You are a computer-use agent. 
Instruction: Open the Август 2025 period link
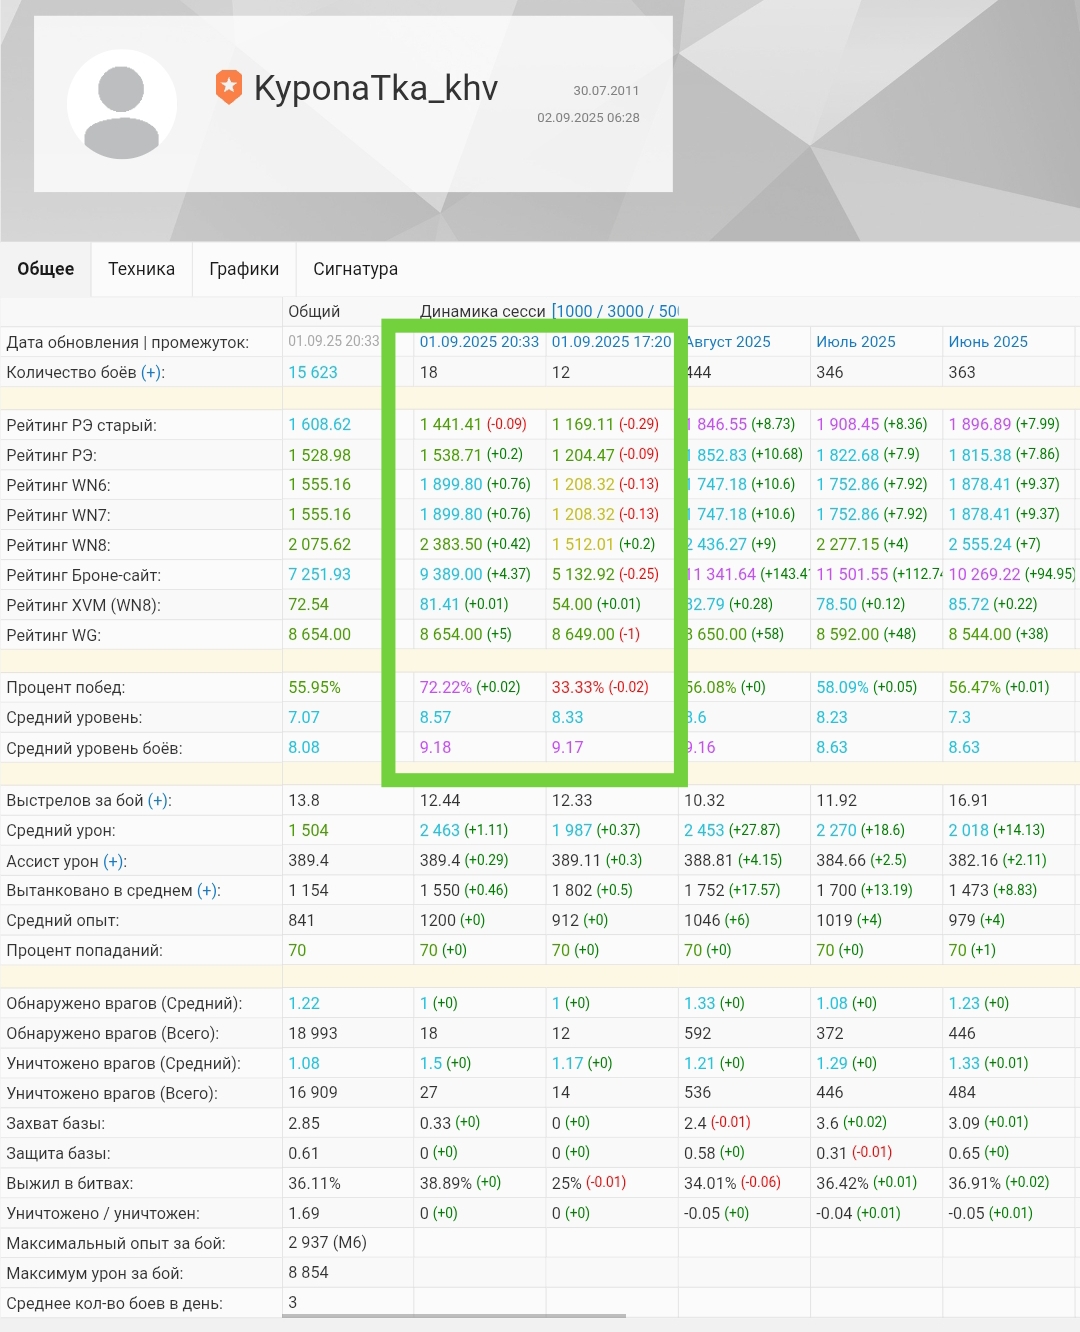pos(729,342)
